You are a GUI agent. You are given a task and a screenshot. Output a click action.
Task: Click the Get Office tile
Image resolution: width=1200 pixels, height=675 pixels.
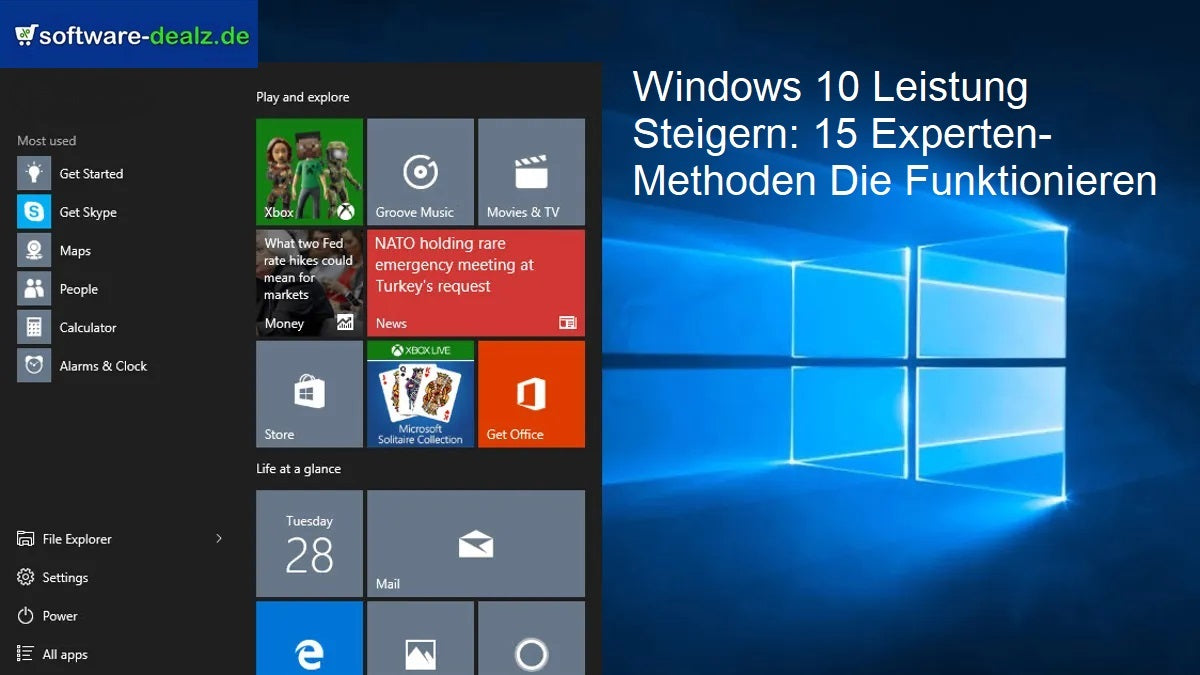531,393
